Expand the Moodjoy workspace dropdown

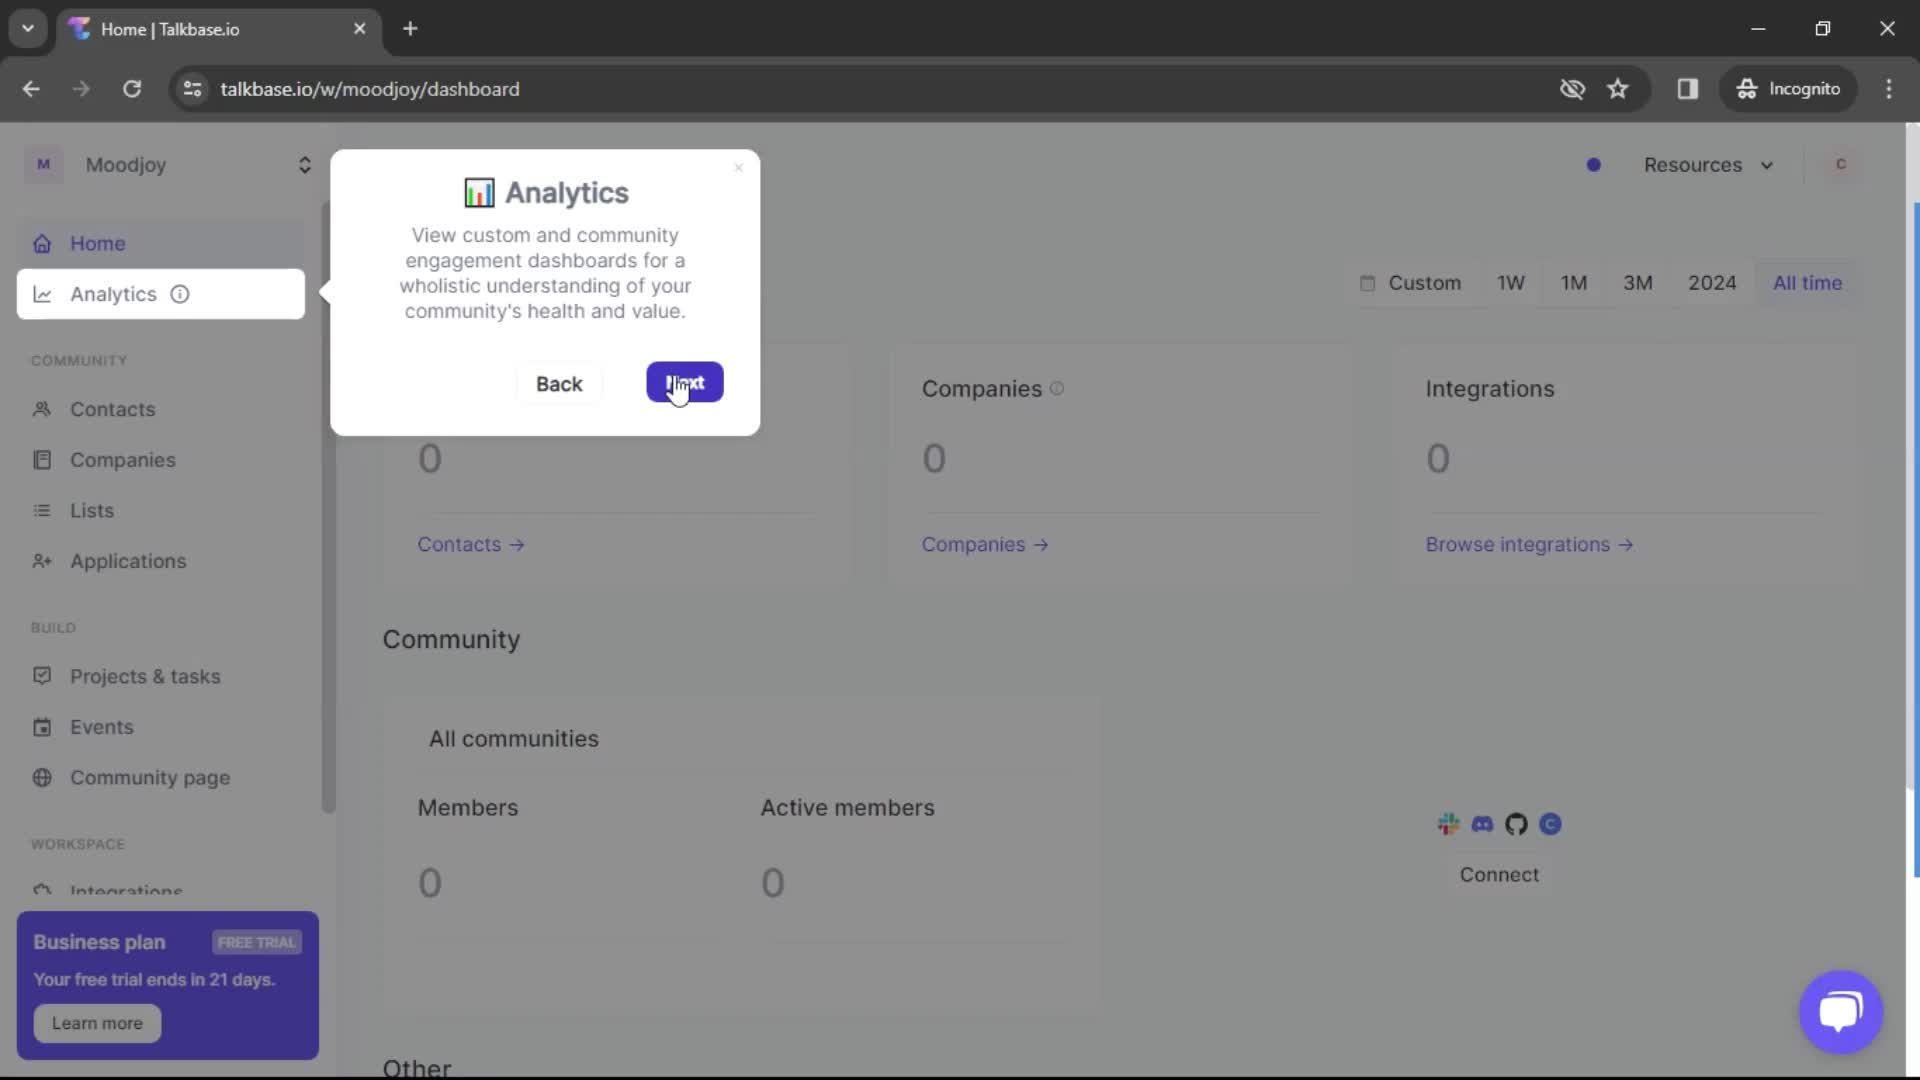[301, 164]
